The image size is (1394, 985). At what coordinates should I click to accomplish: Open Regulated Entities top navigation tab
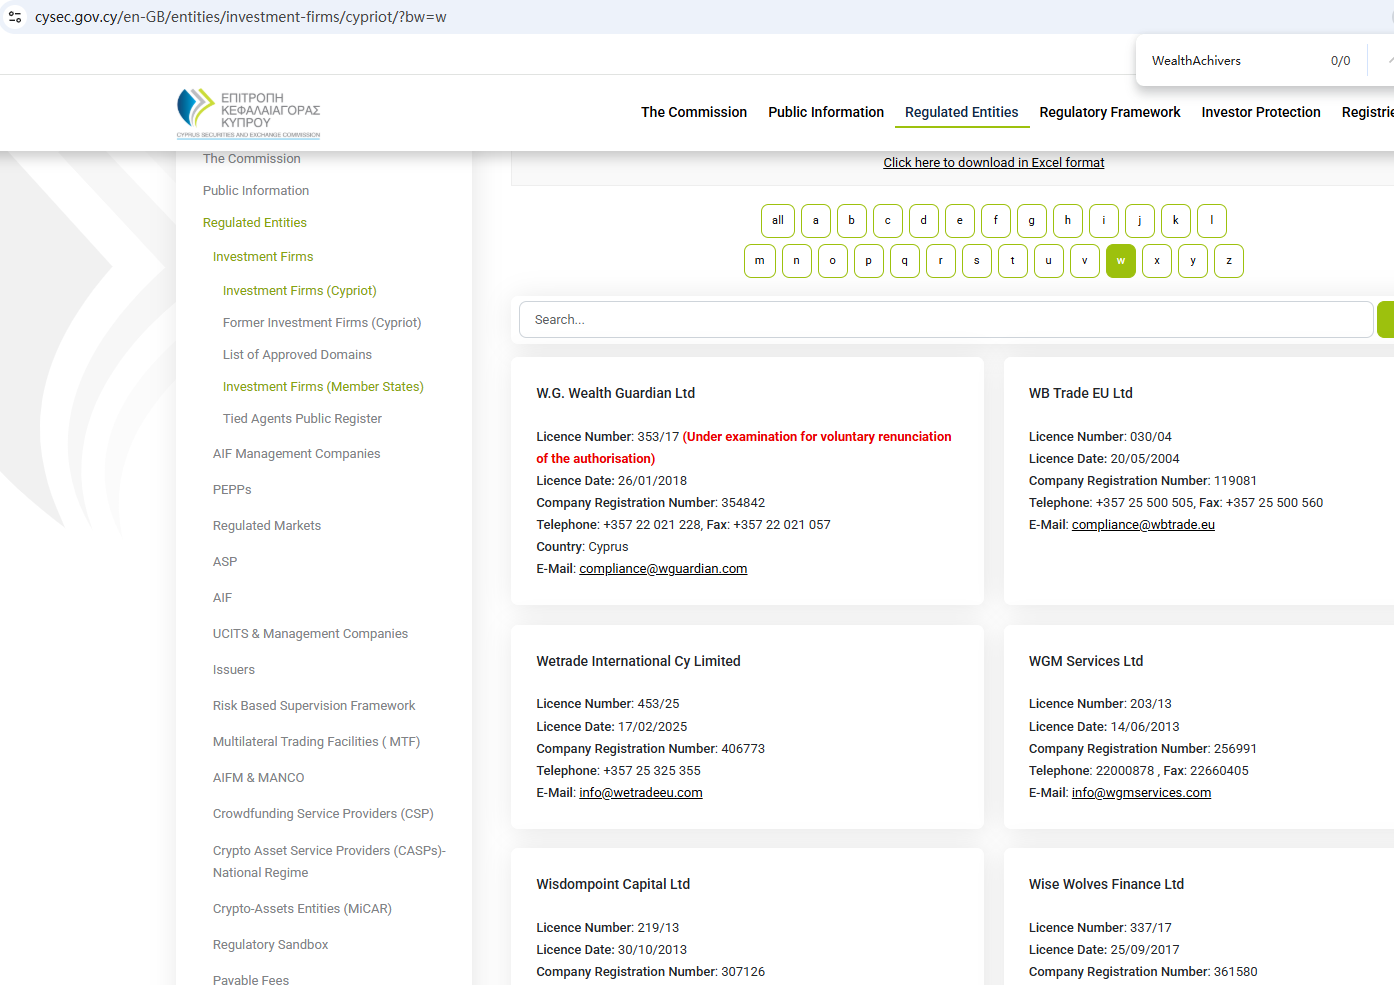click(x=961, y=112)
